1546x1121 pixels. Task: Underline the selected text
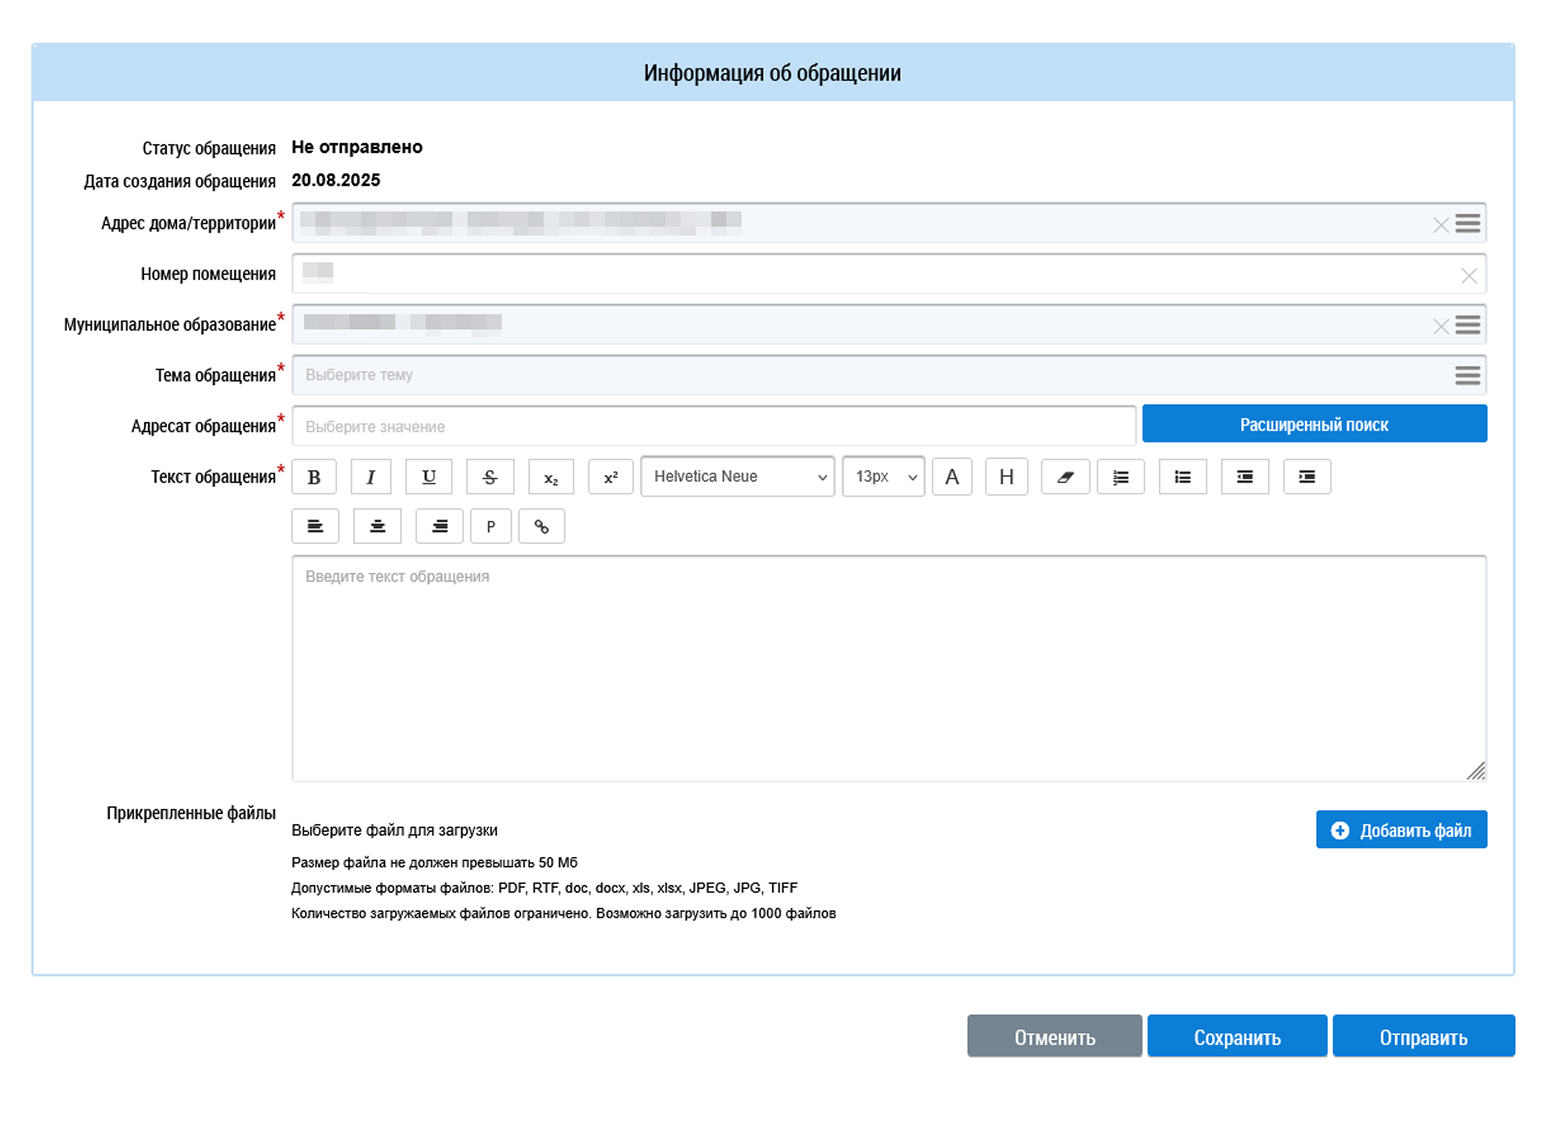429,477
